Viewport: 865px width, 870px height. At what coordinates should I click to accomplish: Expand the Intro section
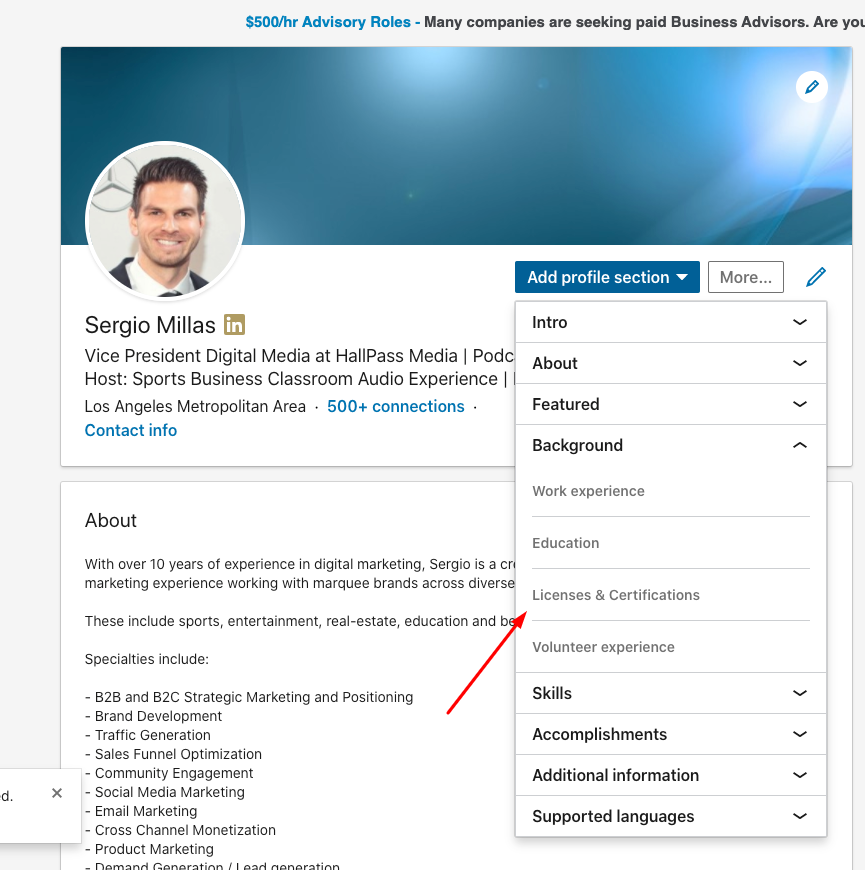click(x=670, y=322)
